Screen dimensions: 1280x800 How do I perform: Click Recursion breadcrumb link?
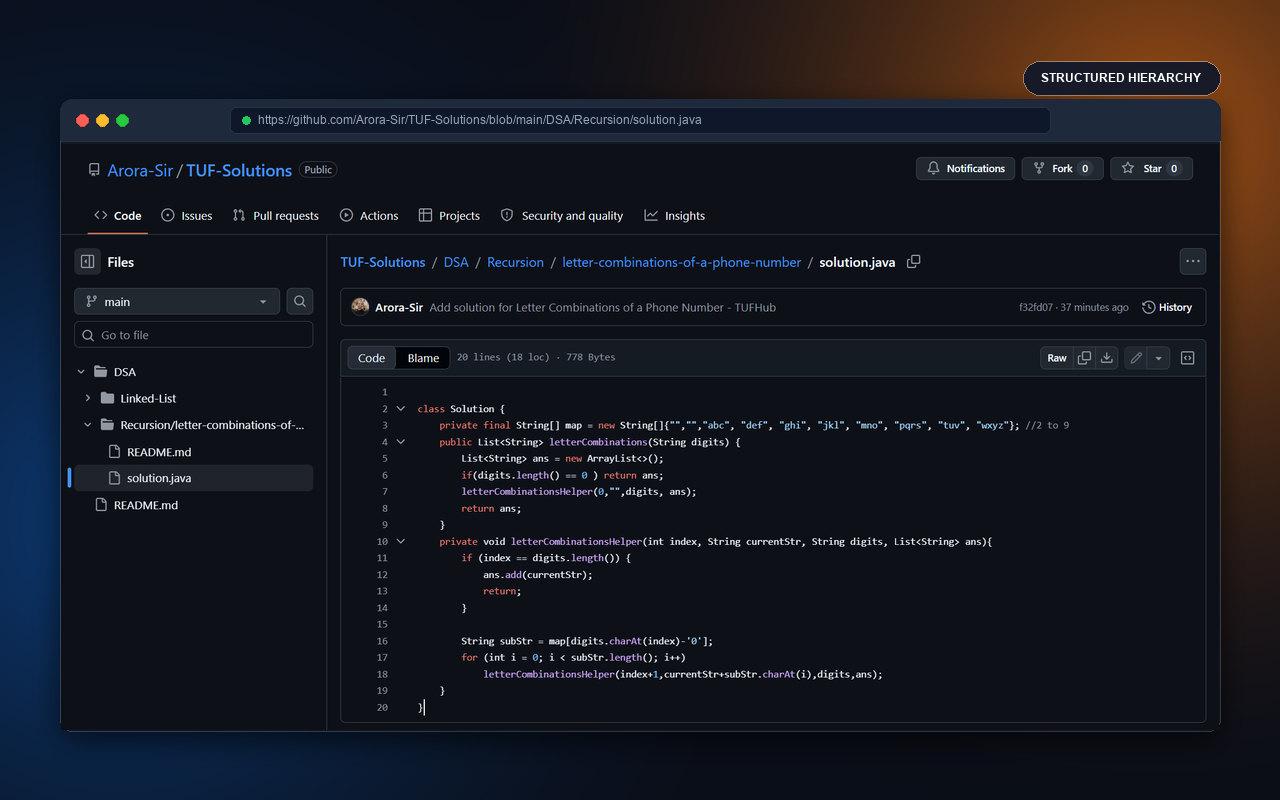(x=515, y=262)
